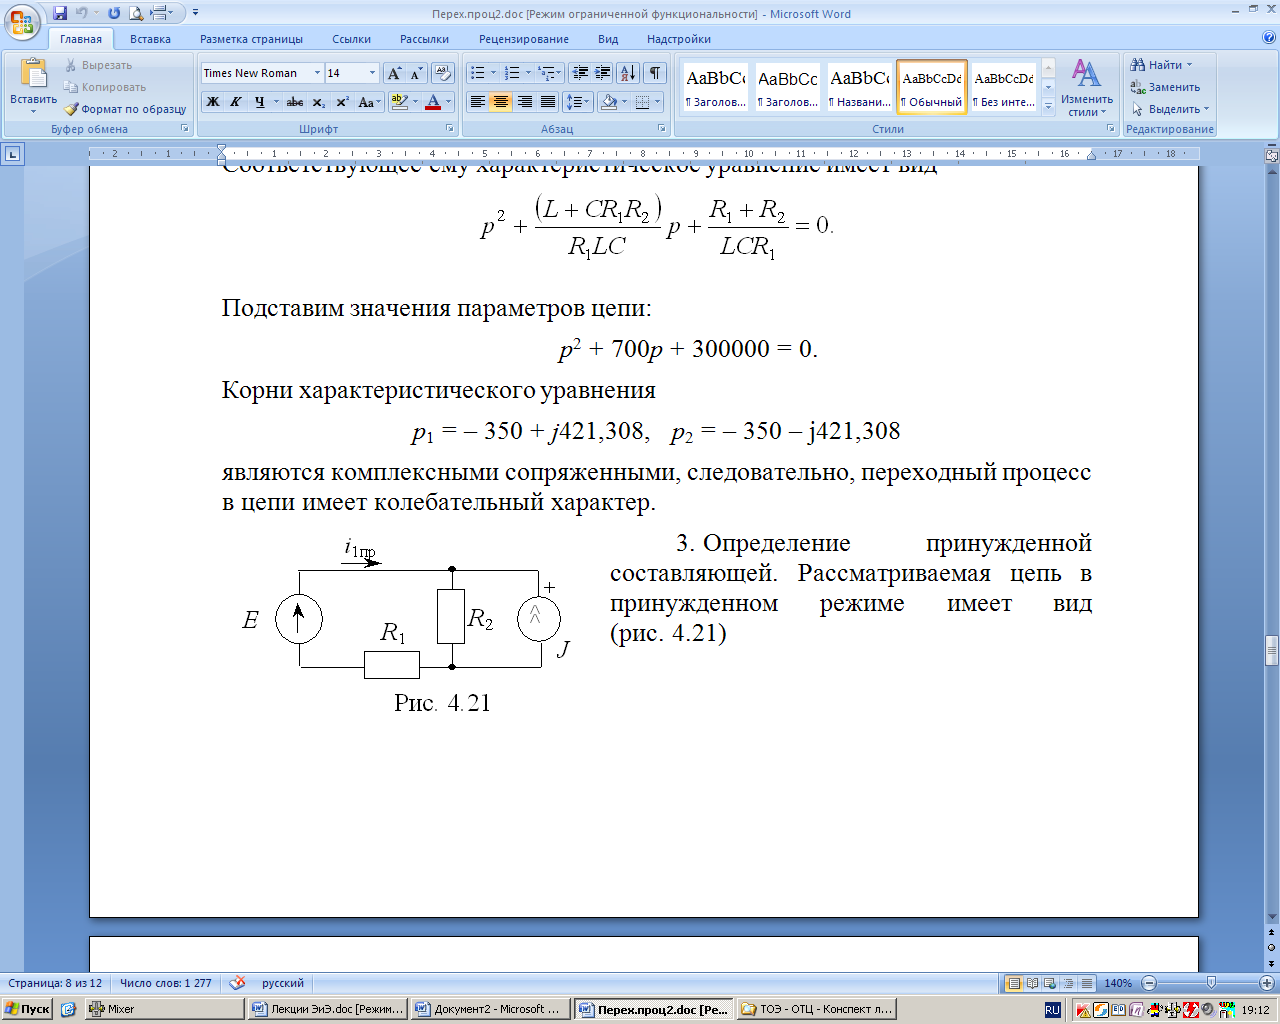Apply red font color

pyautogui.click(x=432, y=102)
